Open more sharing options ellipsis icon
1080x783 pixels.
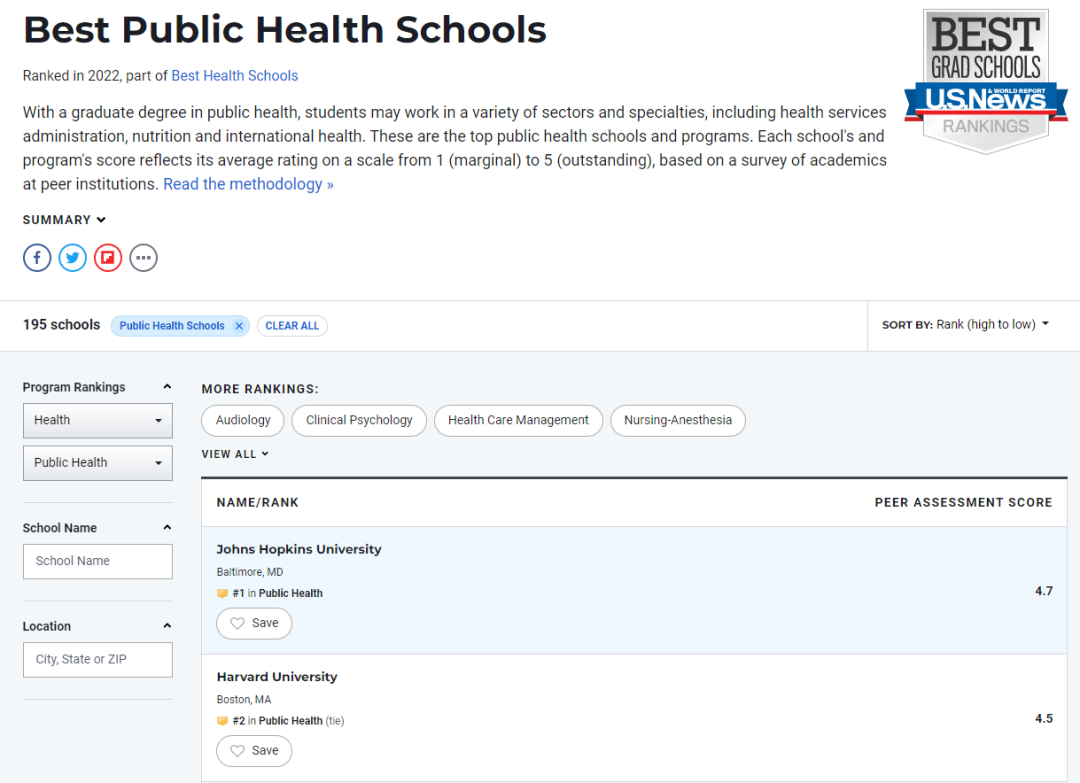(x=143, y=258)
